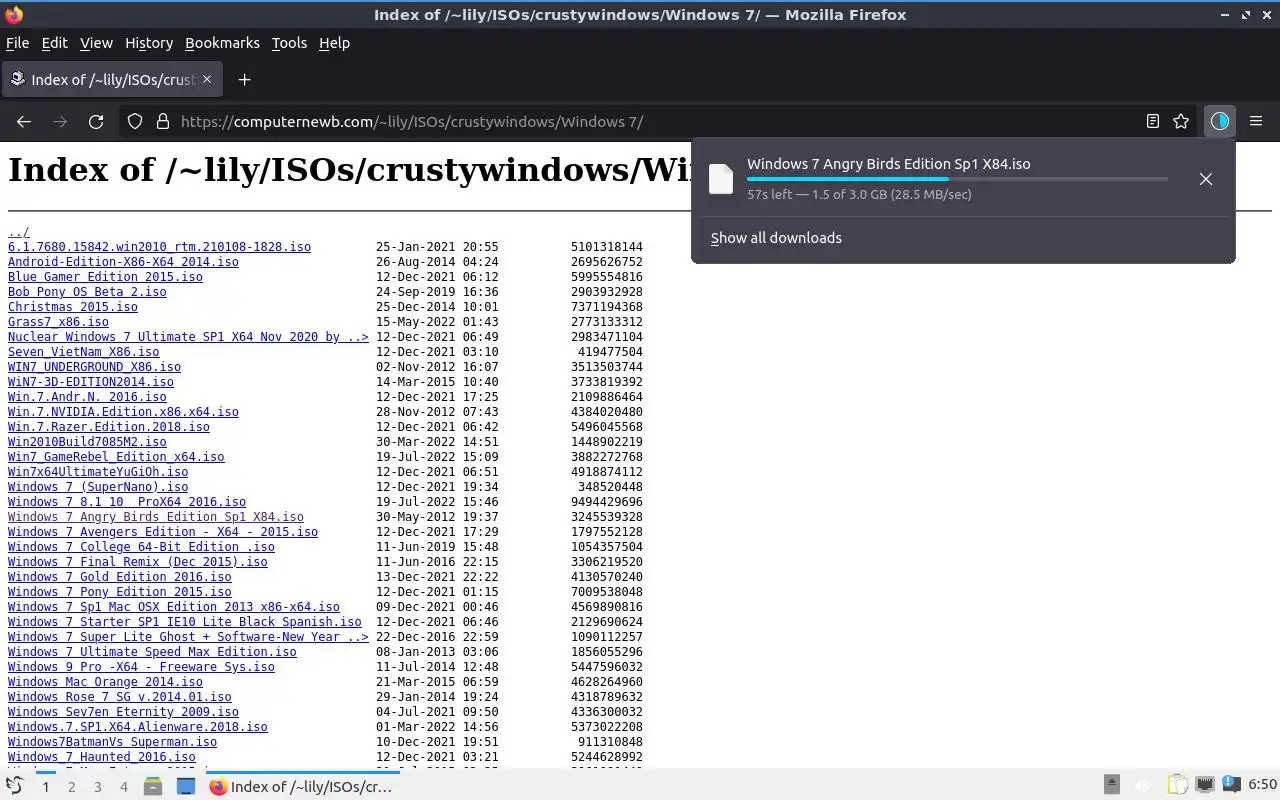The image size is (1280, 800).
Task: Go to parent directory ../ link
Action: click(19, 232)
